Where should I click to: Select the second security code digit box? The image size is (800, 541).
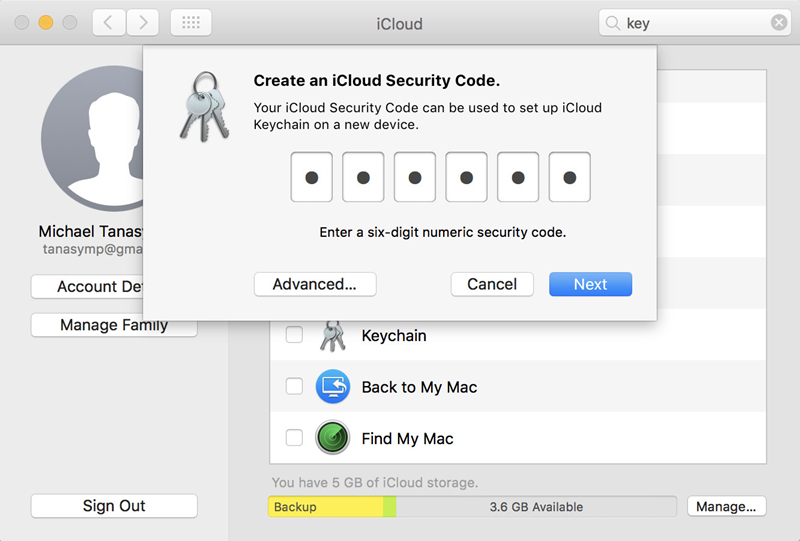pyautogui.click(x=363, y=177)
